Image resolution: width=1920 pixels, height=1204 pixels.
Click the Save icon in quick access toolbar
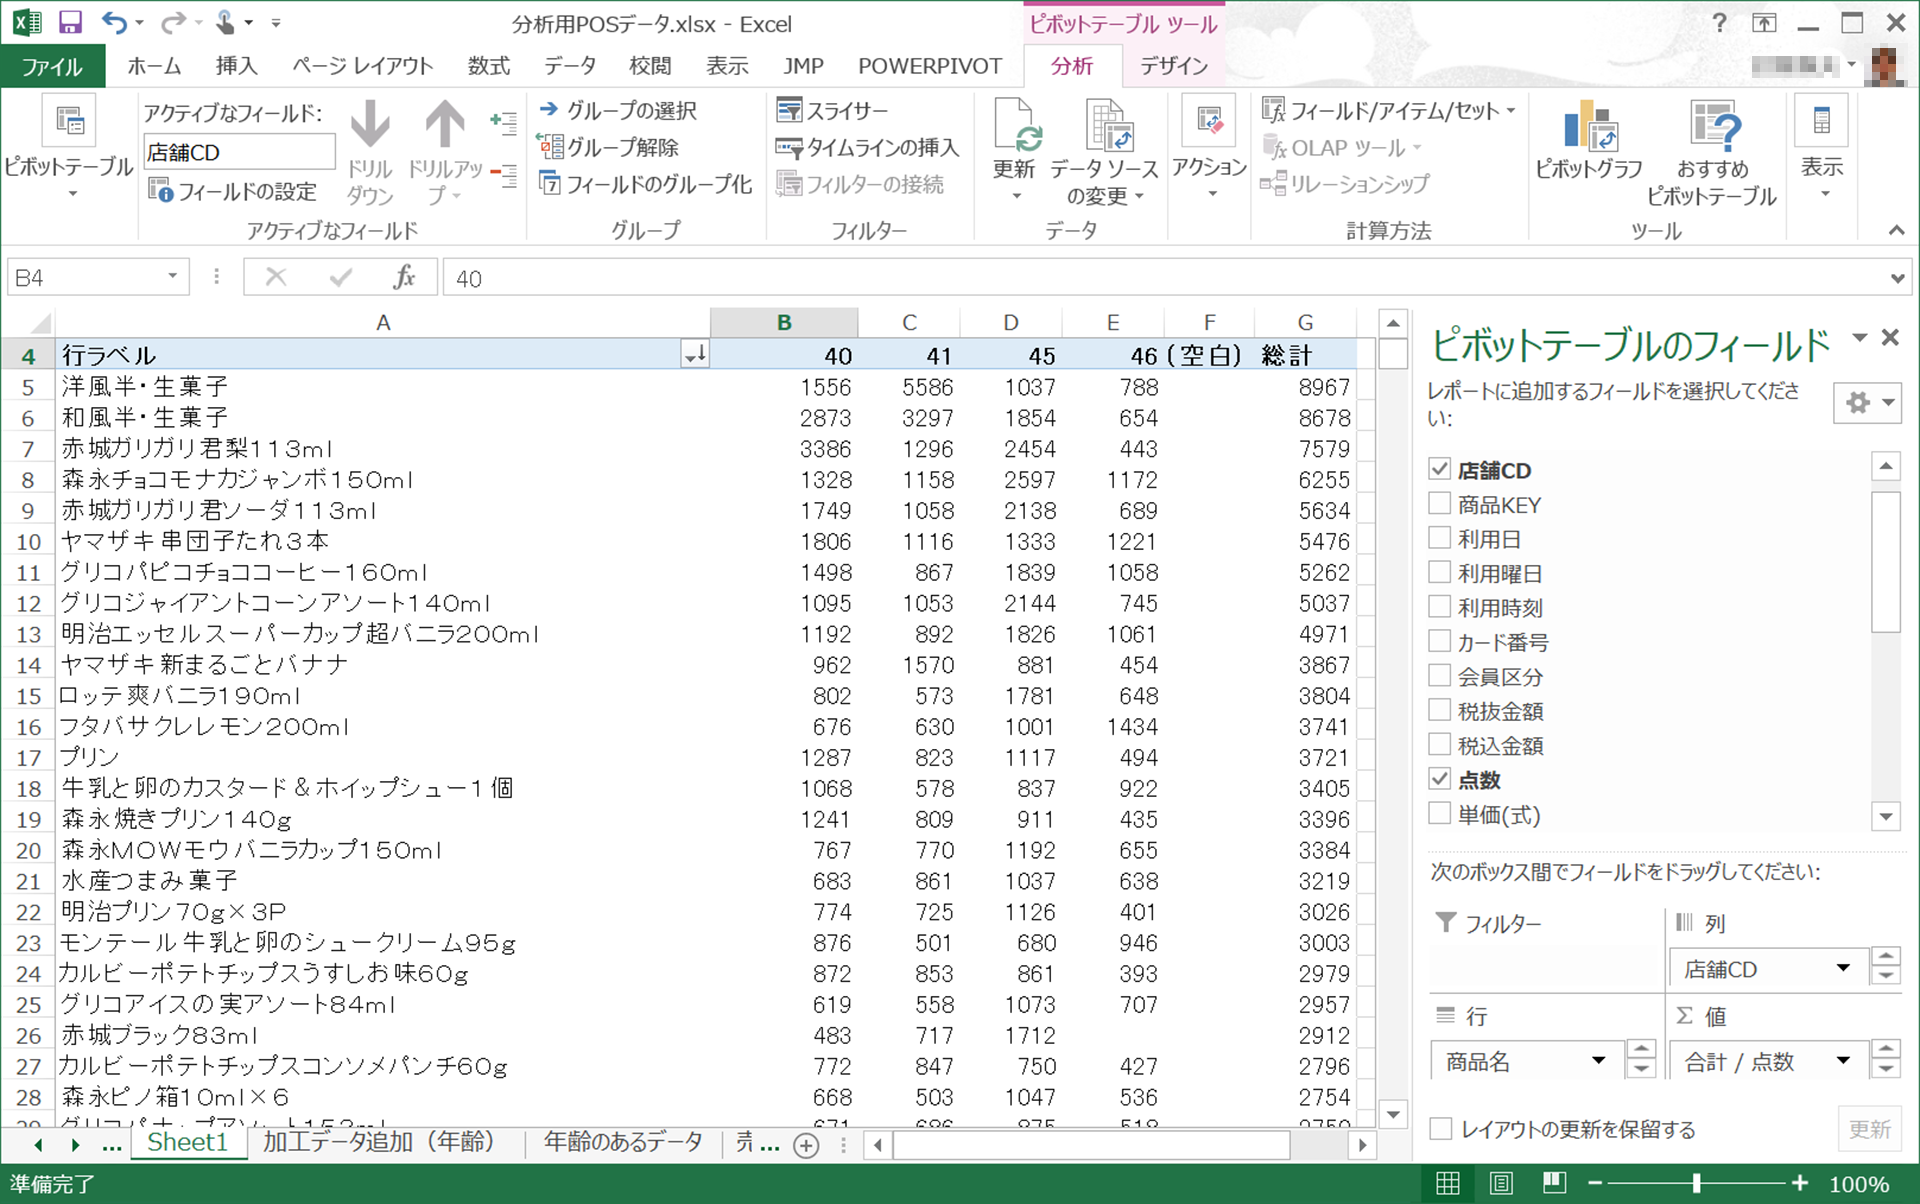pyautogui.click(x=70, y=22)
